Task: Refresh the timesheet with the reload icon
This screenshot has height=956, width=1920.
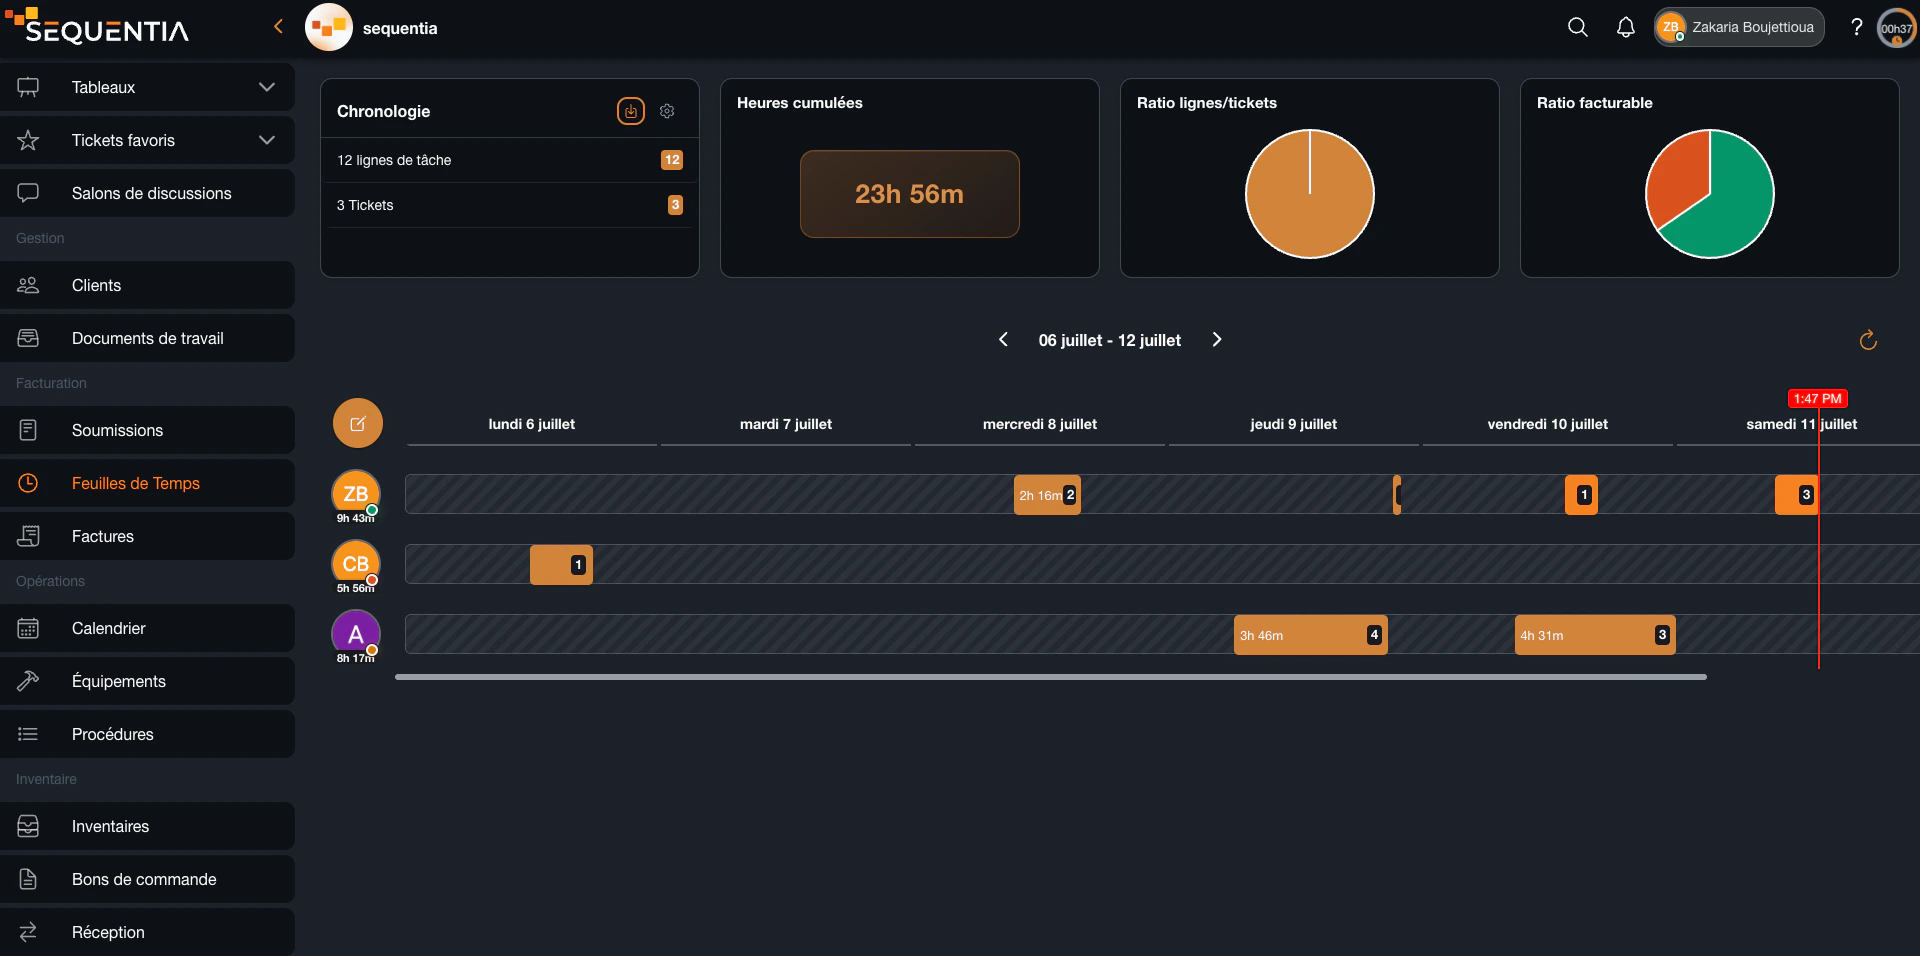Action: click(x=1868, y=340)
